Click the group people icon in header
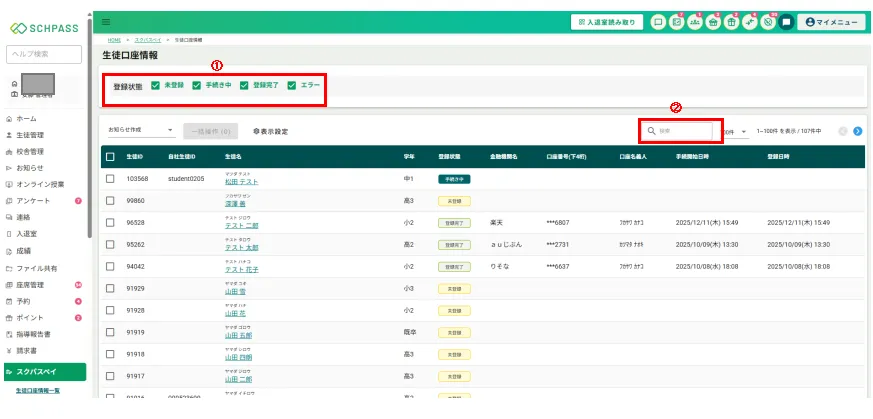 tap(694, 21)
